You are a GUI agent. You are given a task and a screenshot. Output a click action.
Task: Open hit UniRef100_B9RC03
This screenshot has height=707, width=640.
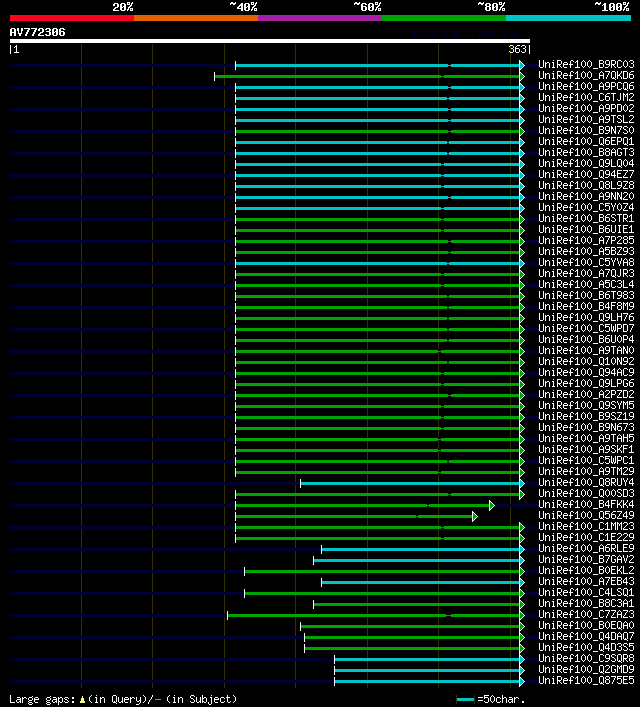(x=586, y=64)
